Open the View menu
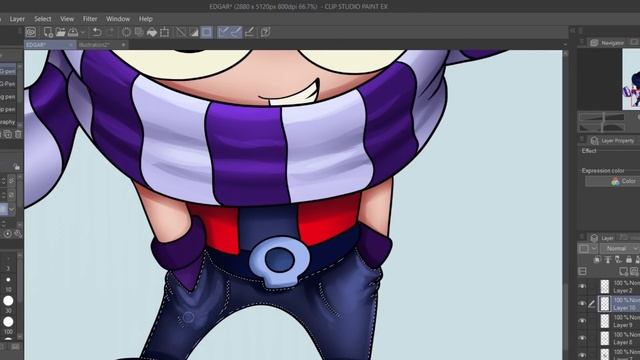Screen dimensions: 640x360 click(x=67, y=19)
